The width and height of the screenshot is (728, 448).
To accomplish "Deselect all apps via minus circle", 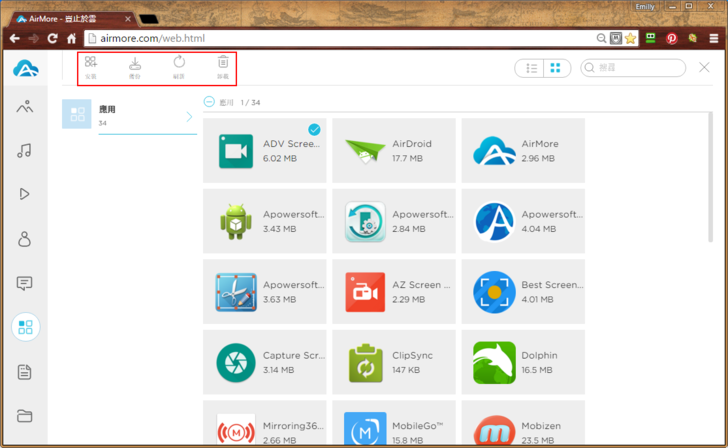I will pos(209,102).
